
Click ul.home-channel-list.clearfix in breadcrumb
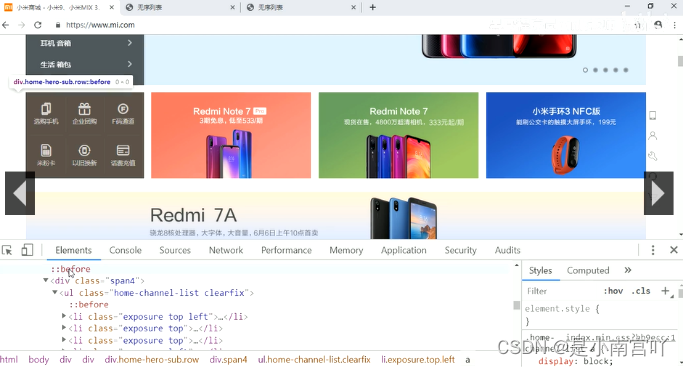click(x=314, y=360)
